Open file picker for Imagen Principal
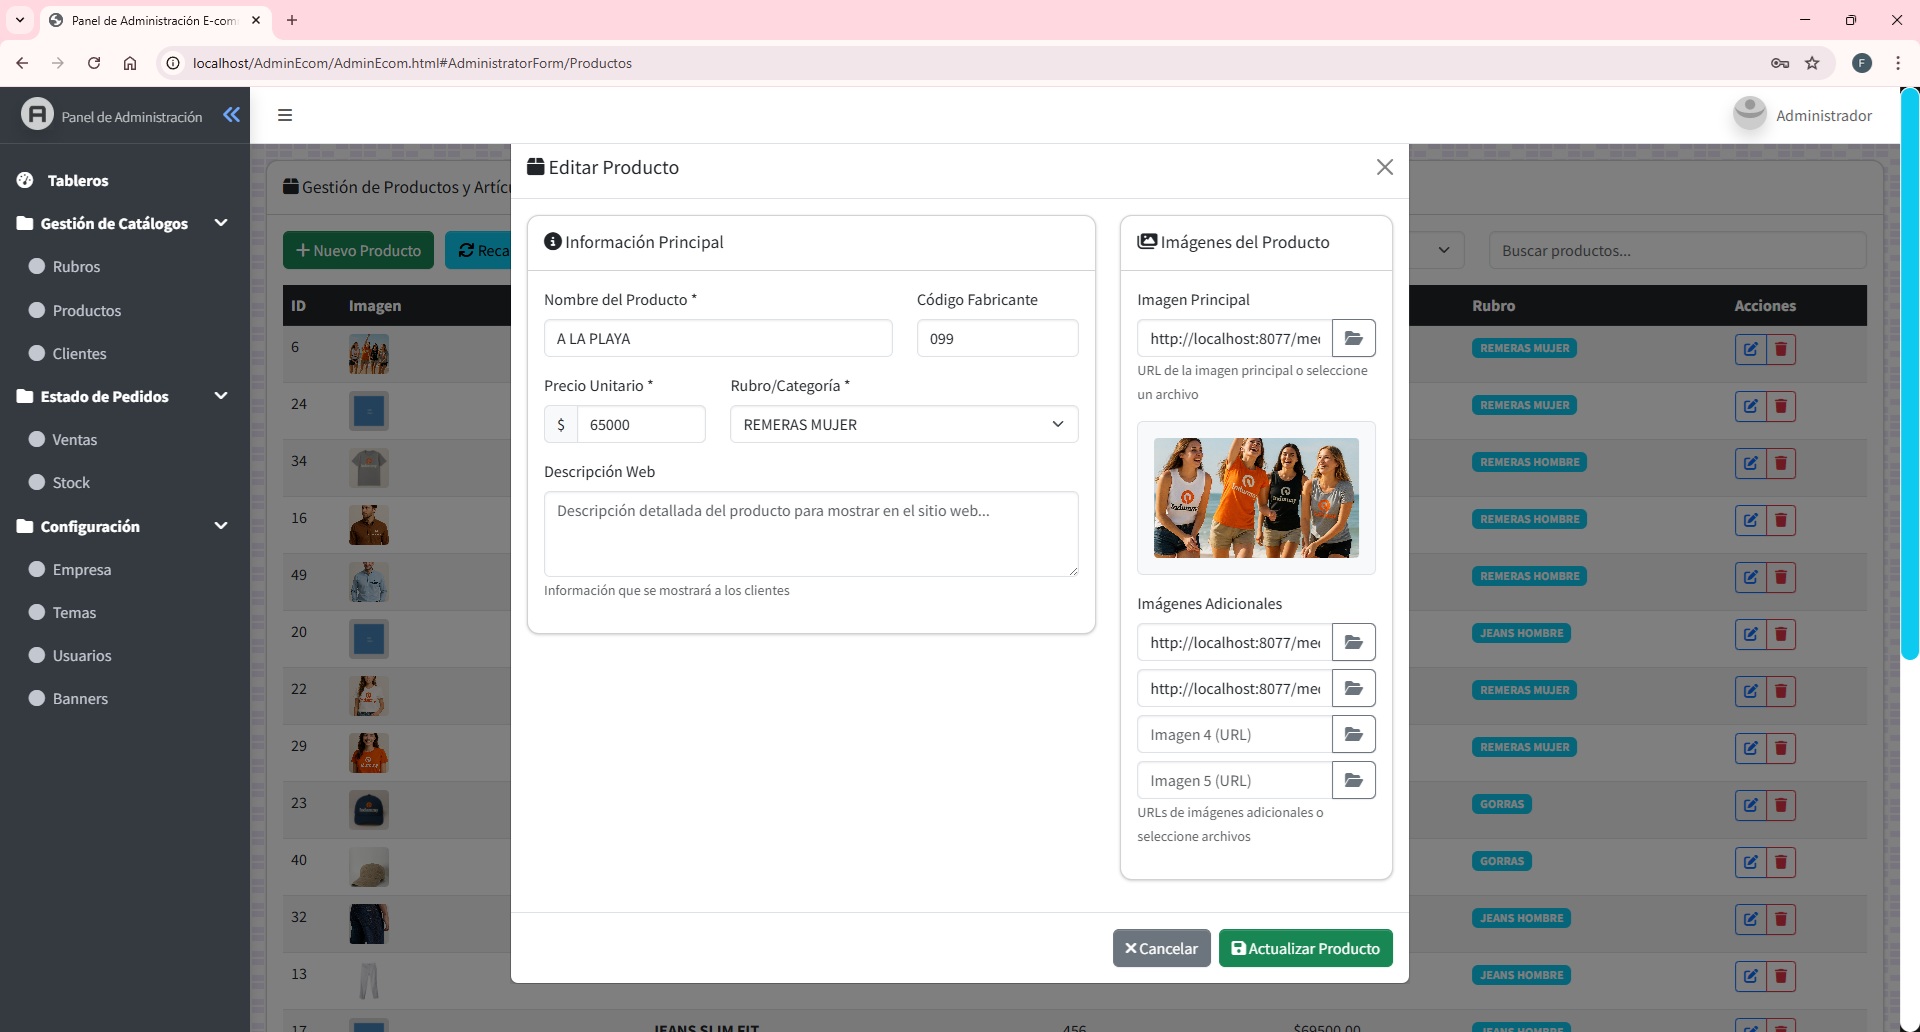 1353,338
